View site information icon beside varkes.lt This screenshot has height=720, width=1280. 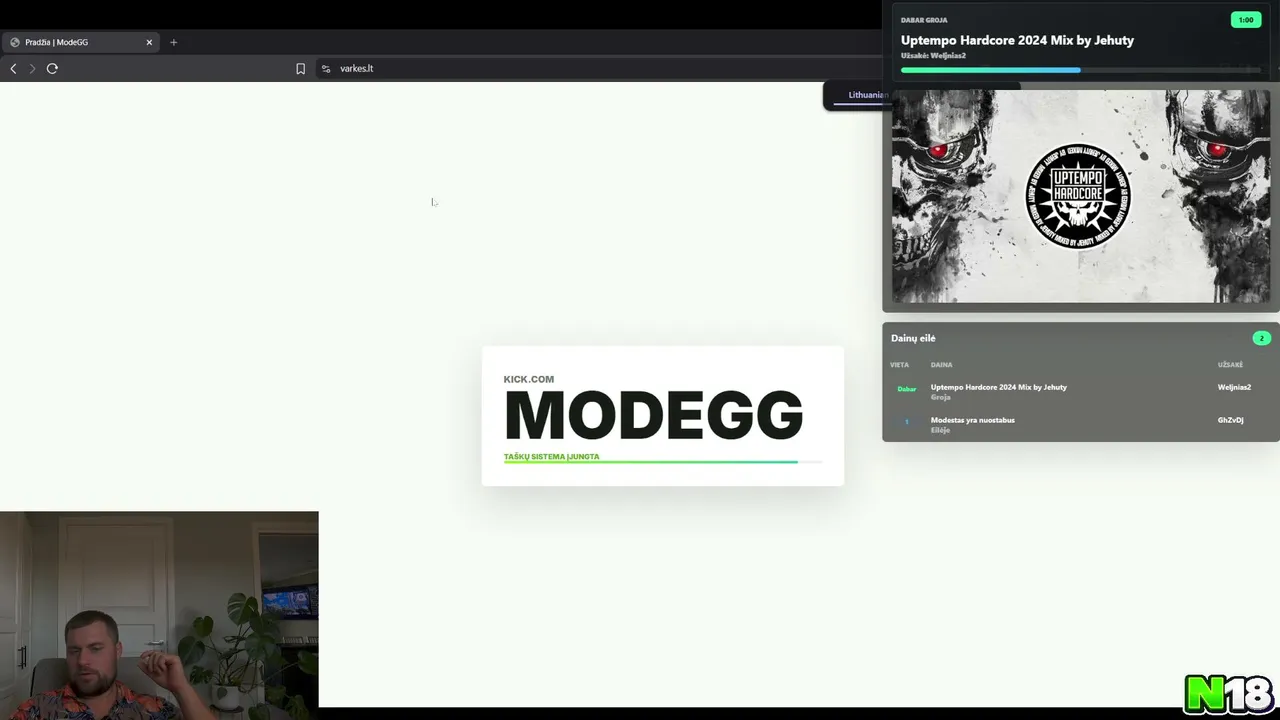325,68
